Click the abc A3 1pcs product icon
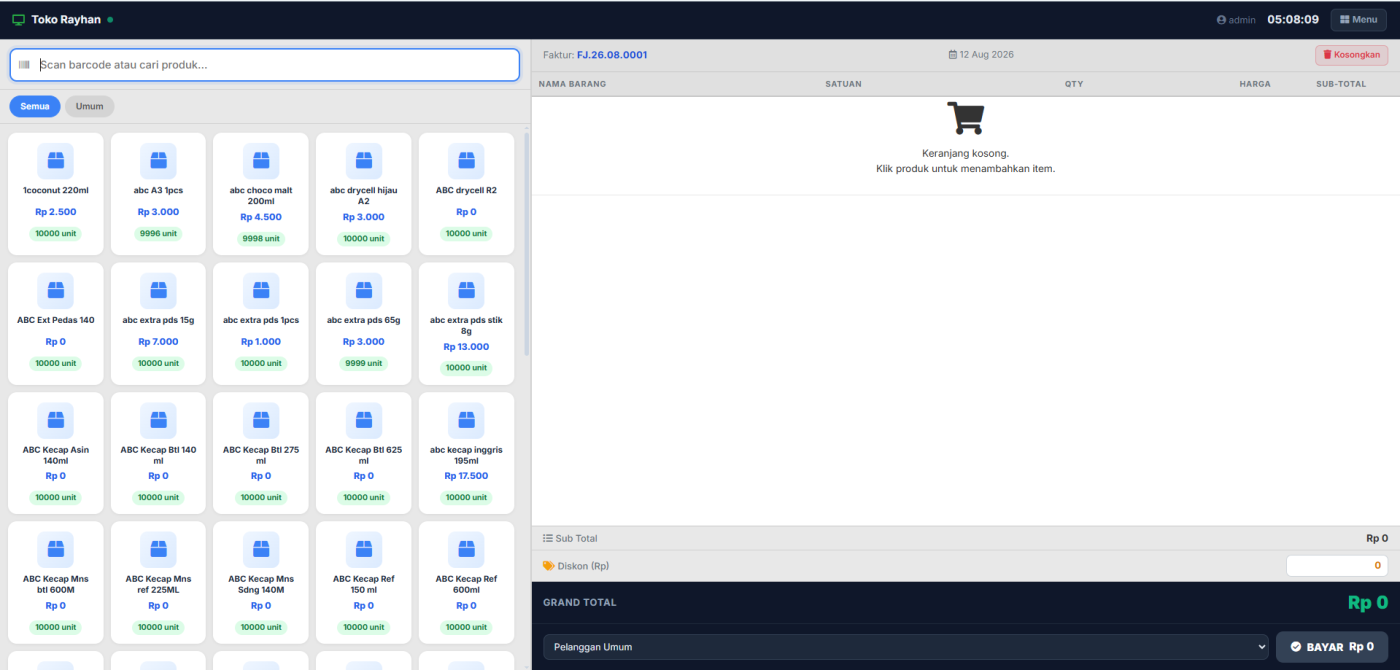Screen dimensions: 1400x670 point(158,161)
